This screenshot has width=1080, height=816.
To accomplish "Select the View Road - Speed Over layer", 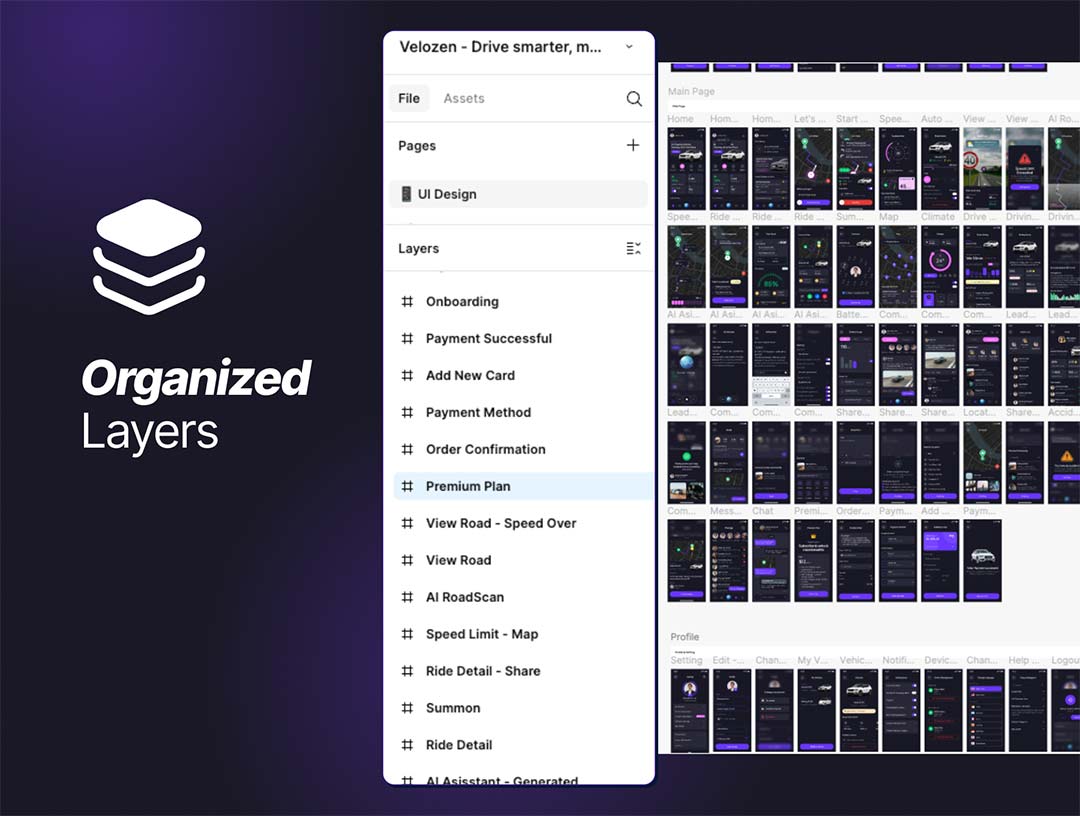I will (501, 524).
